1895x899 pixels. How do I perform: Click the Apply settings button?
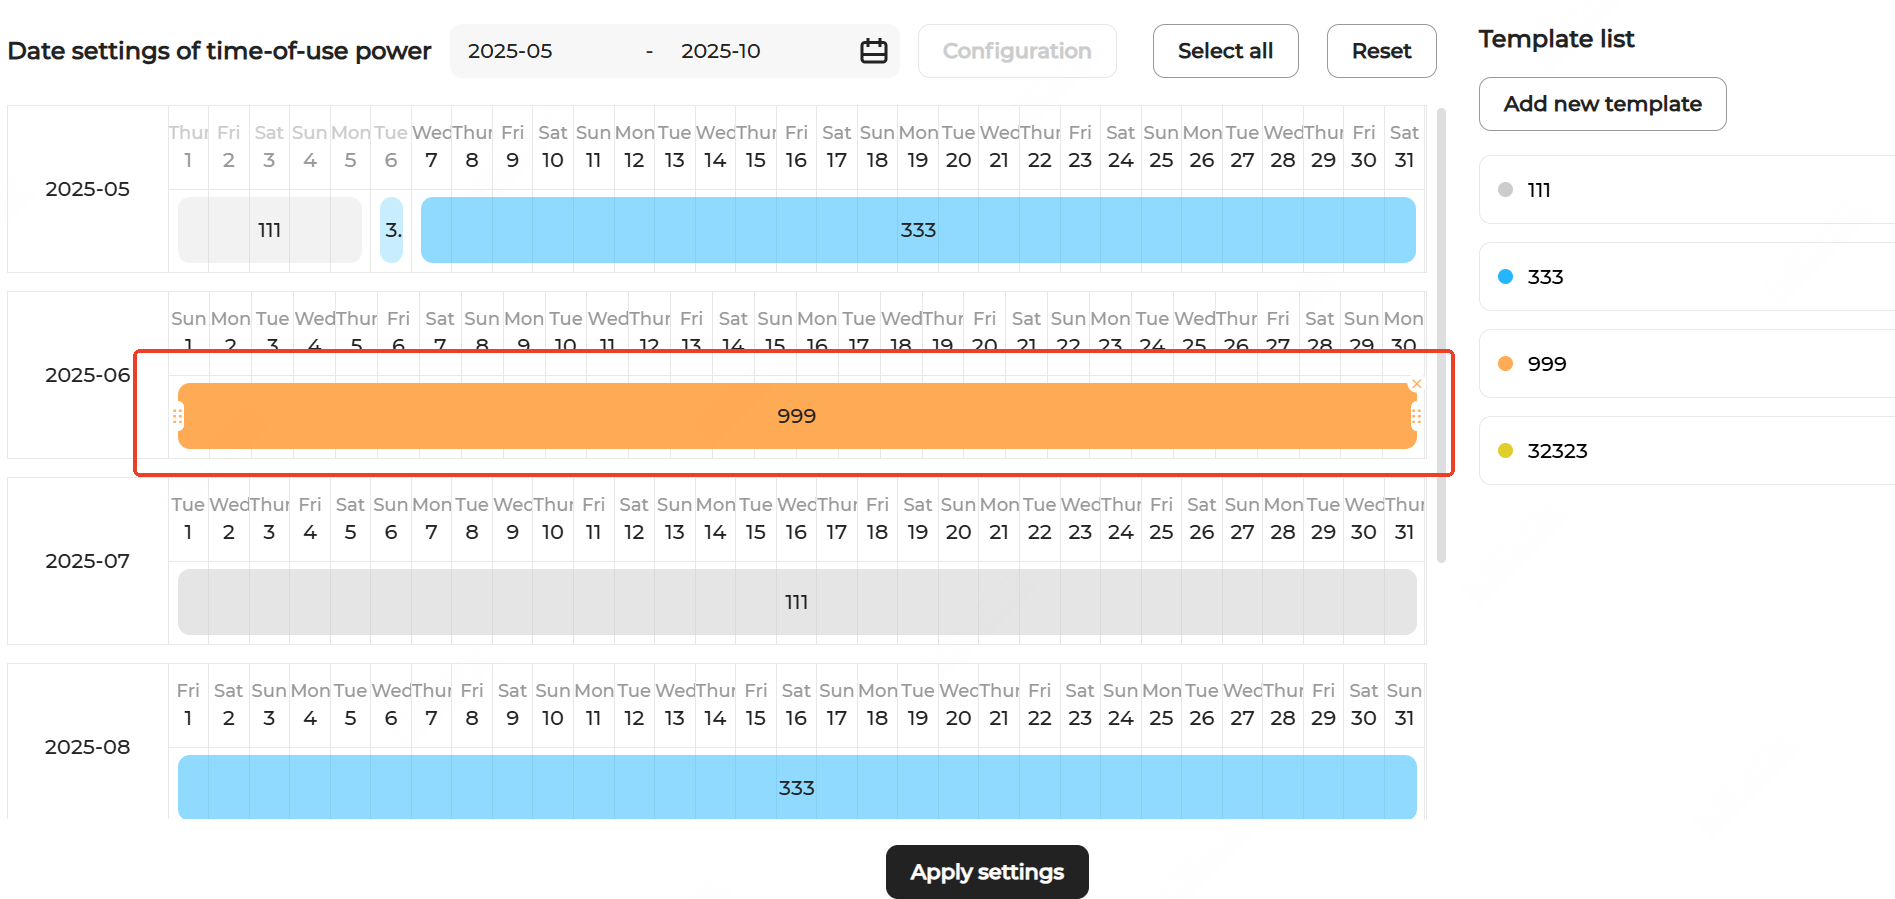point(986,872)
